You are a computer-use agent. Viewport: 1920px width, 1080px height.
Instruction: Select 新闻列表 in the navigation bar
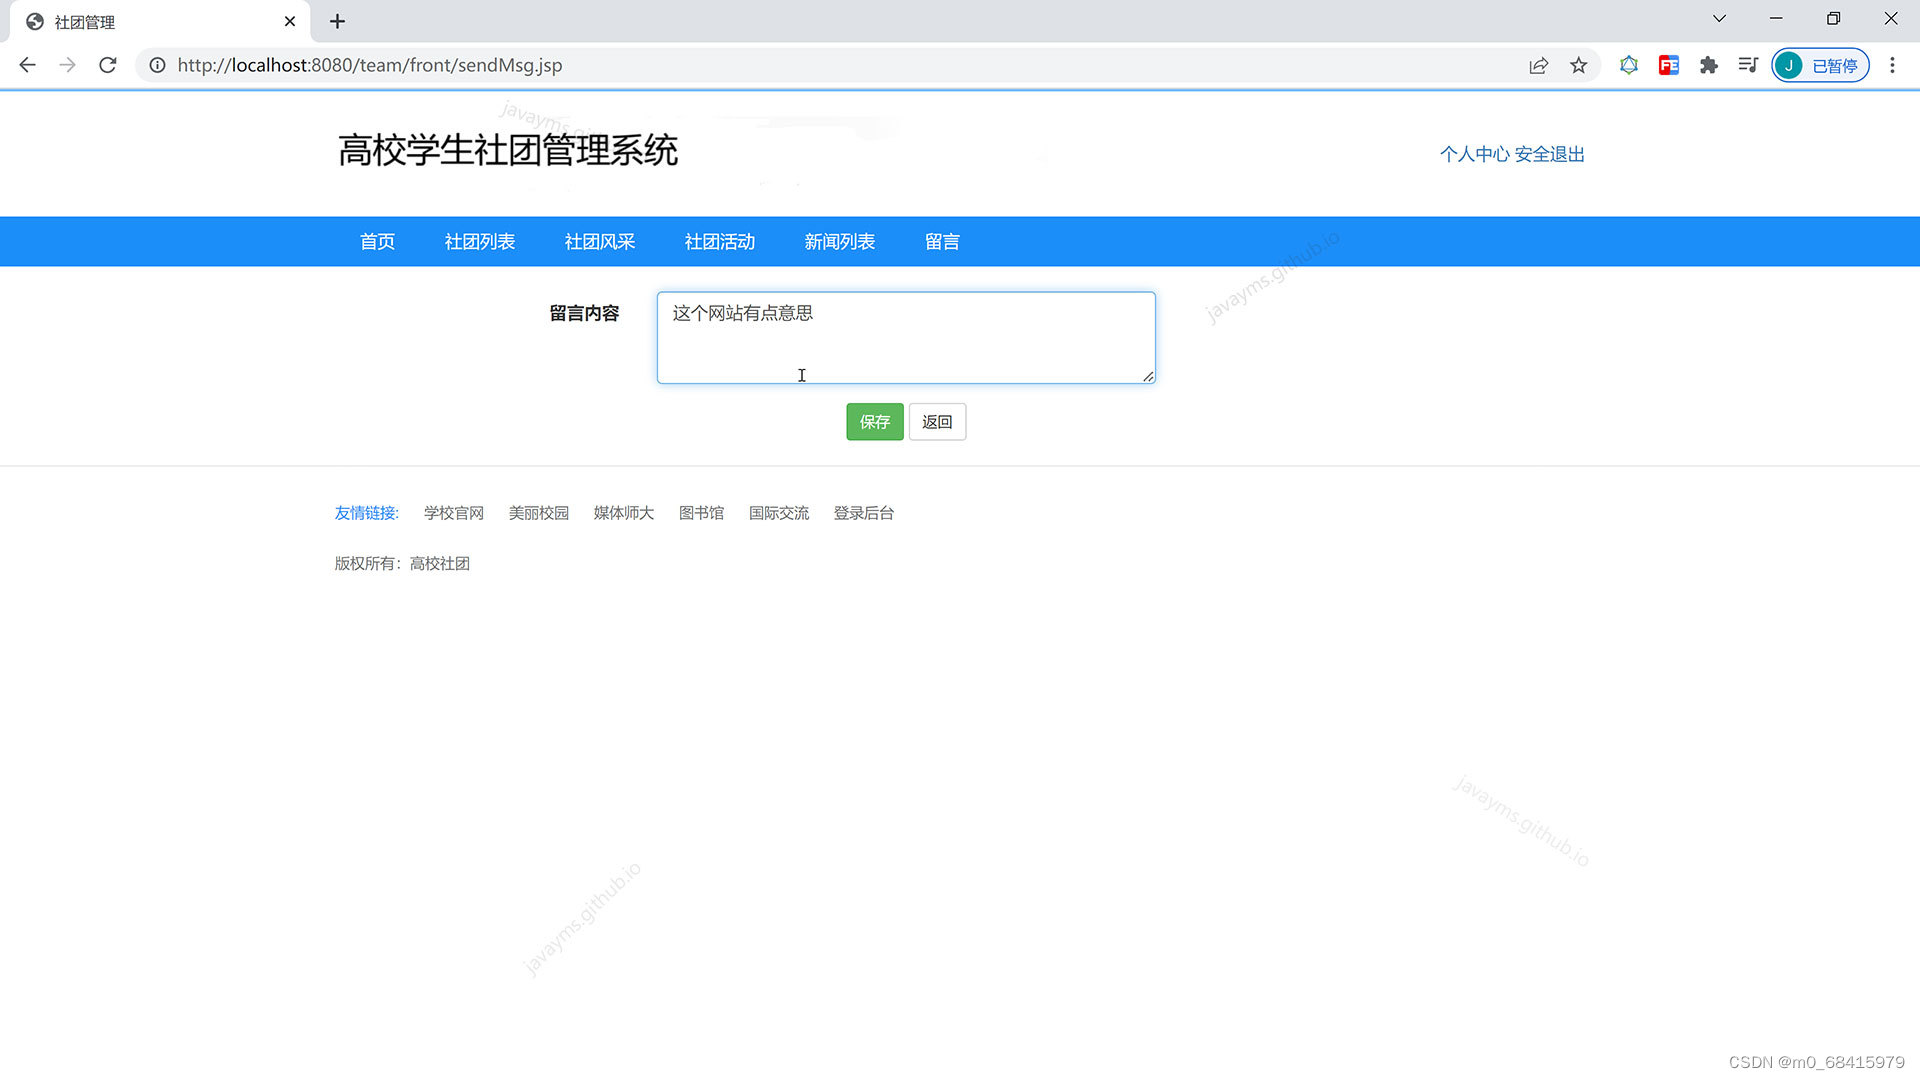pos(839,242)
